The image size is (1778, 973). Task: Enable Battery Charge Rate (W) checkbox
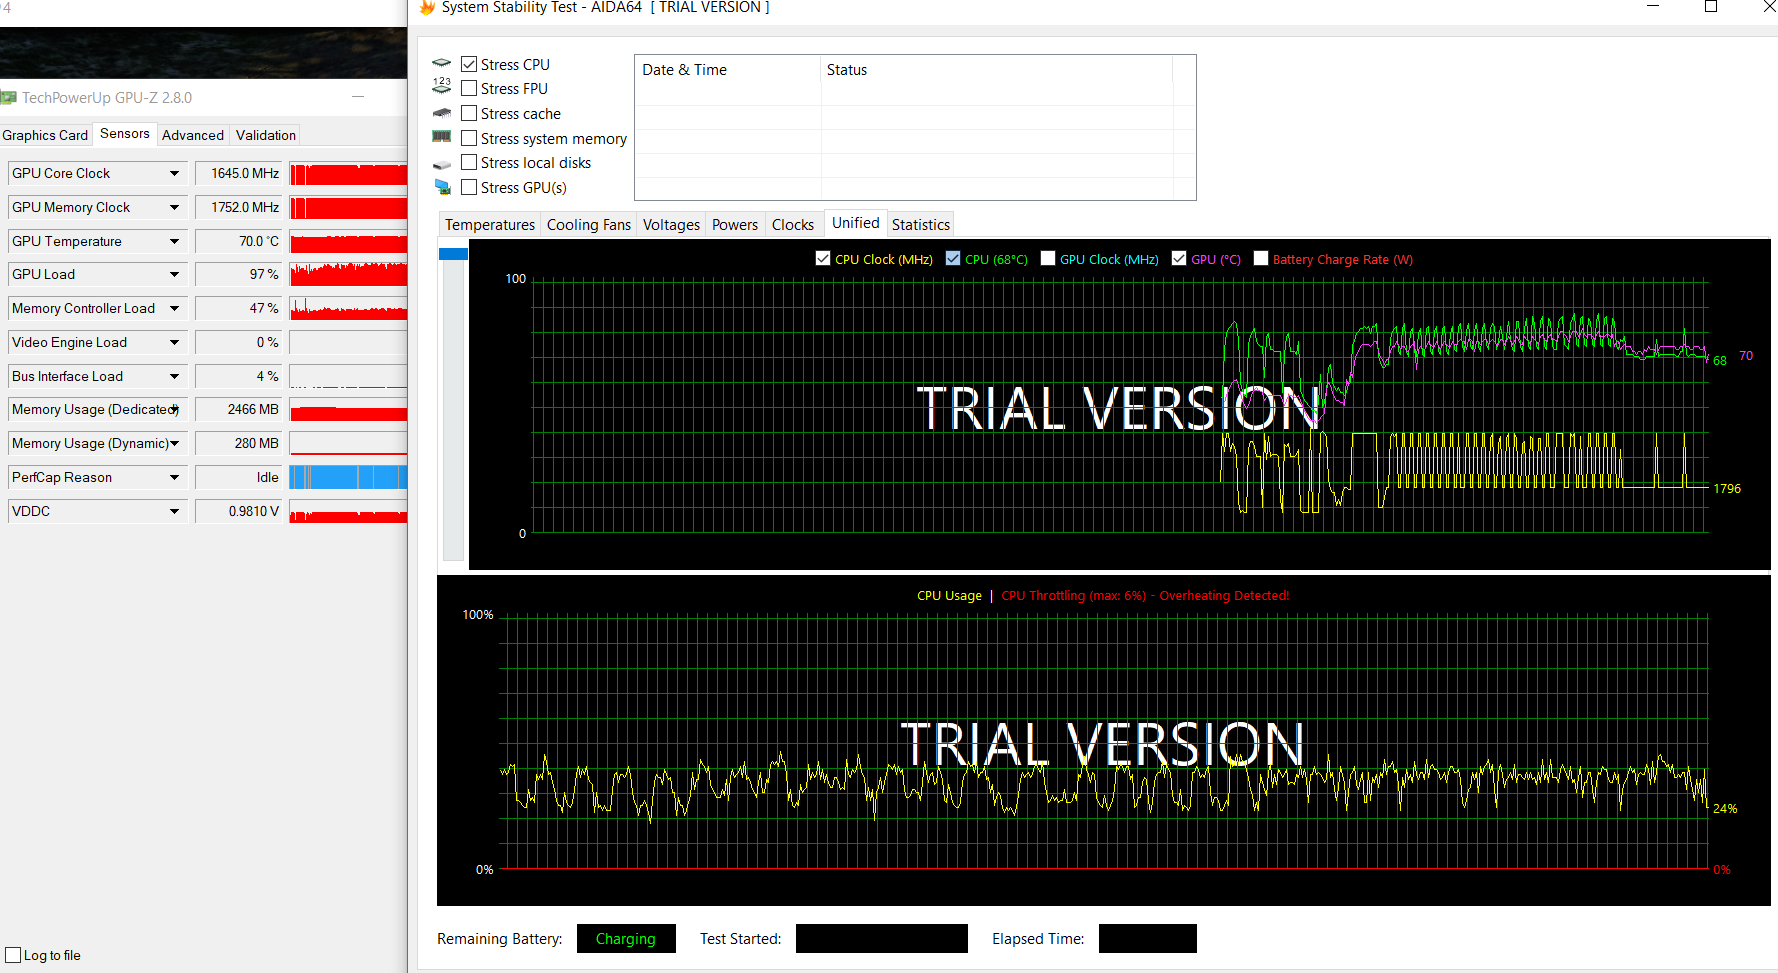coord(1261,258)
